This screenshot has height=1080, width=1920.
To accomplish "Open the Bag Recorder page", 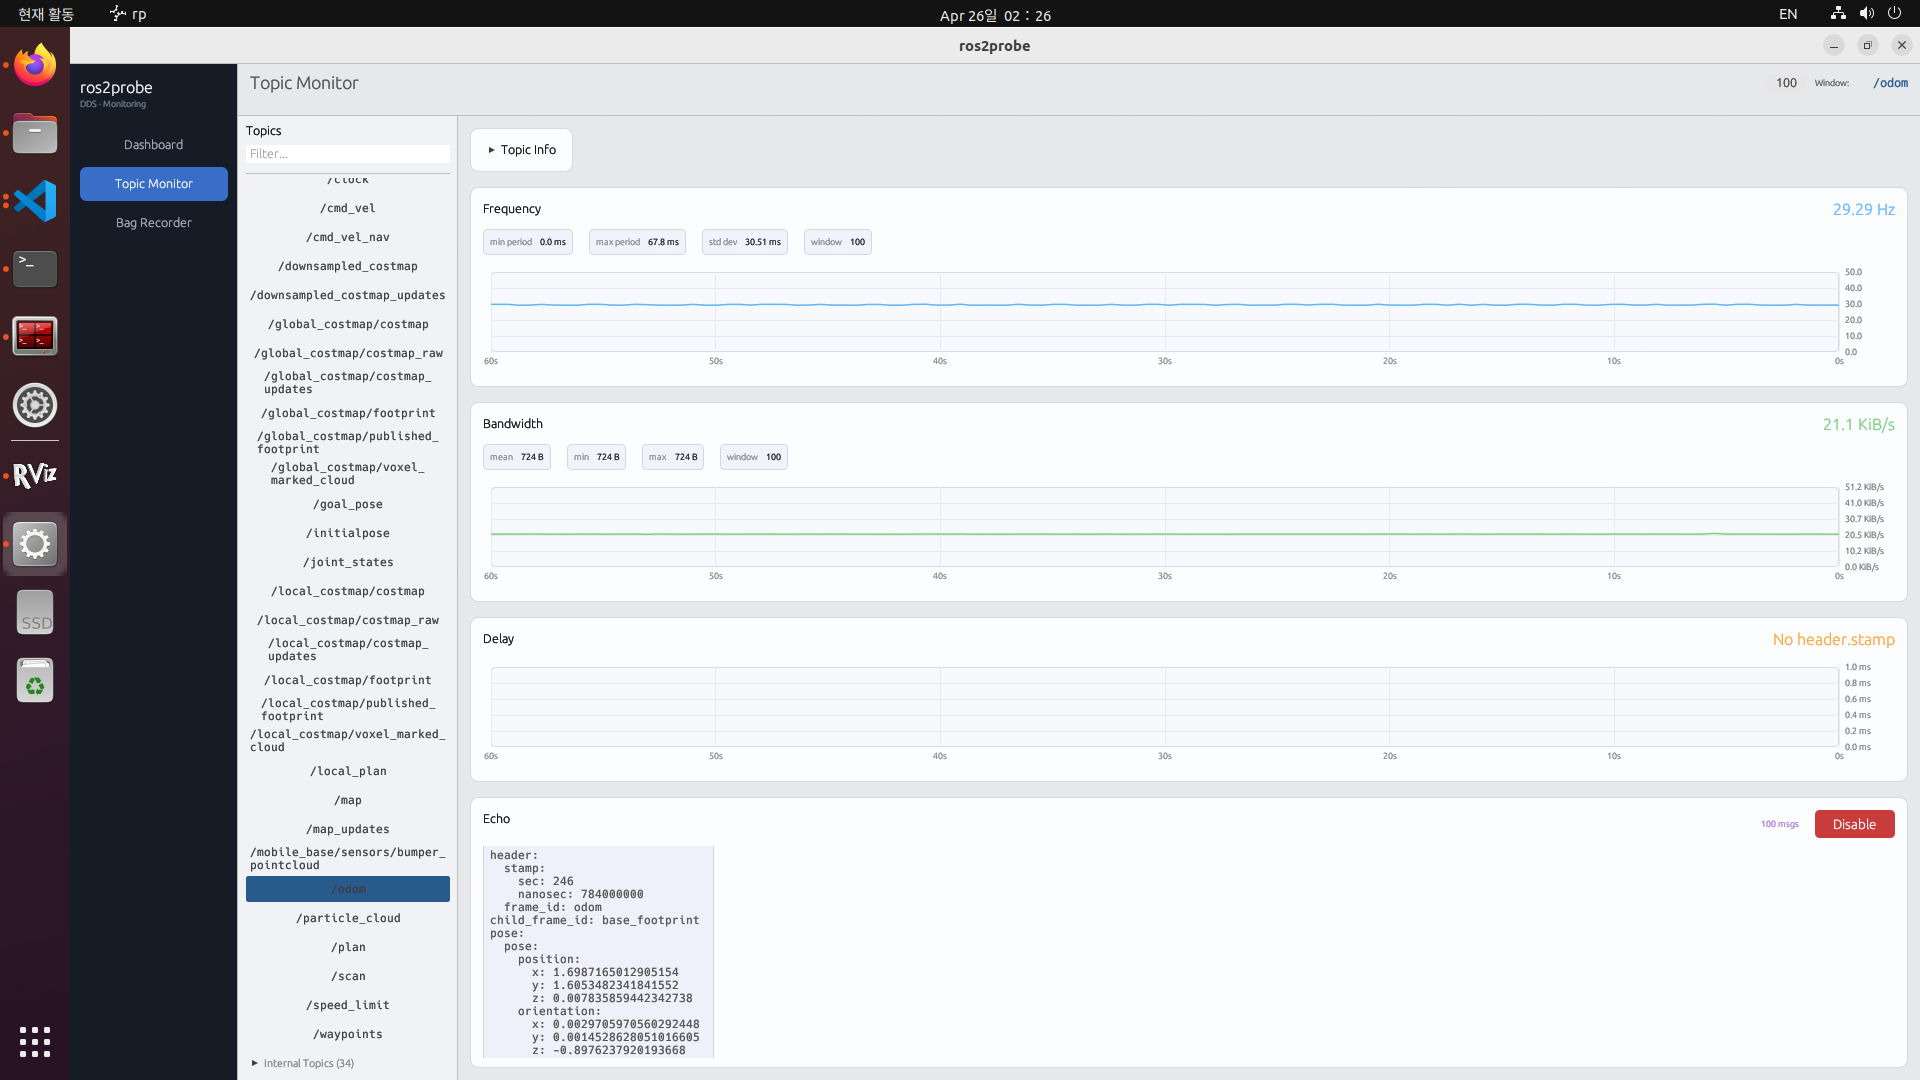I will click(153, 223).
